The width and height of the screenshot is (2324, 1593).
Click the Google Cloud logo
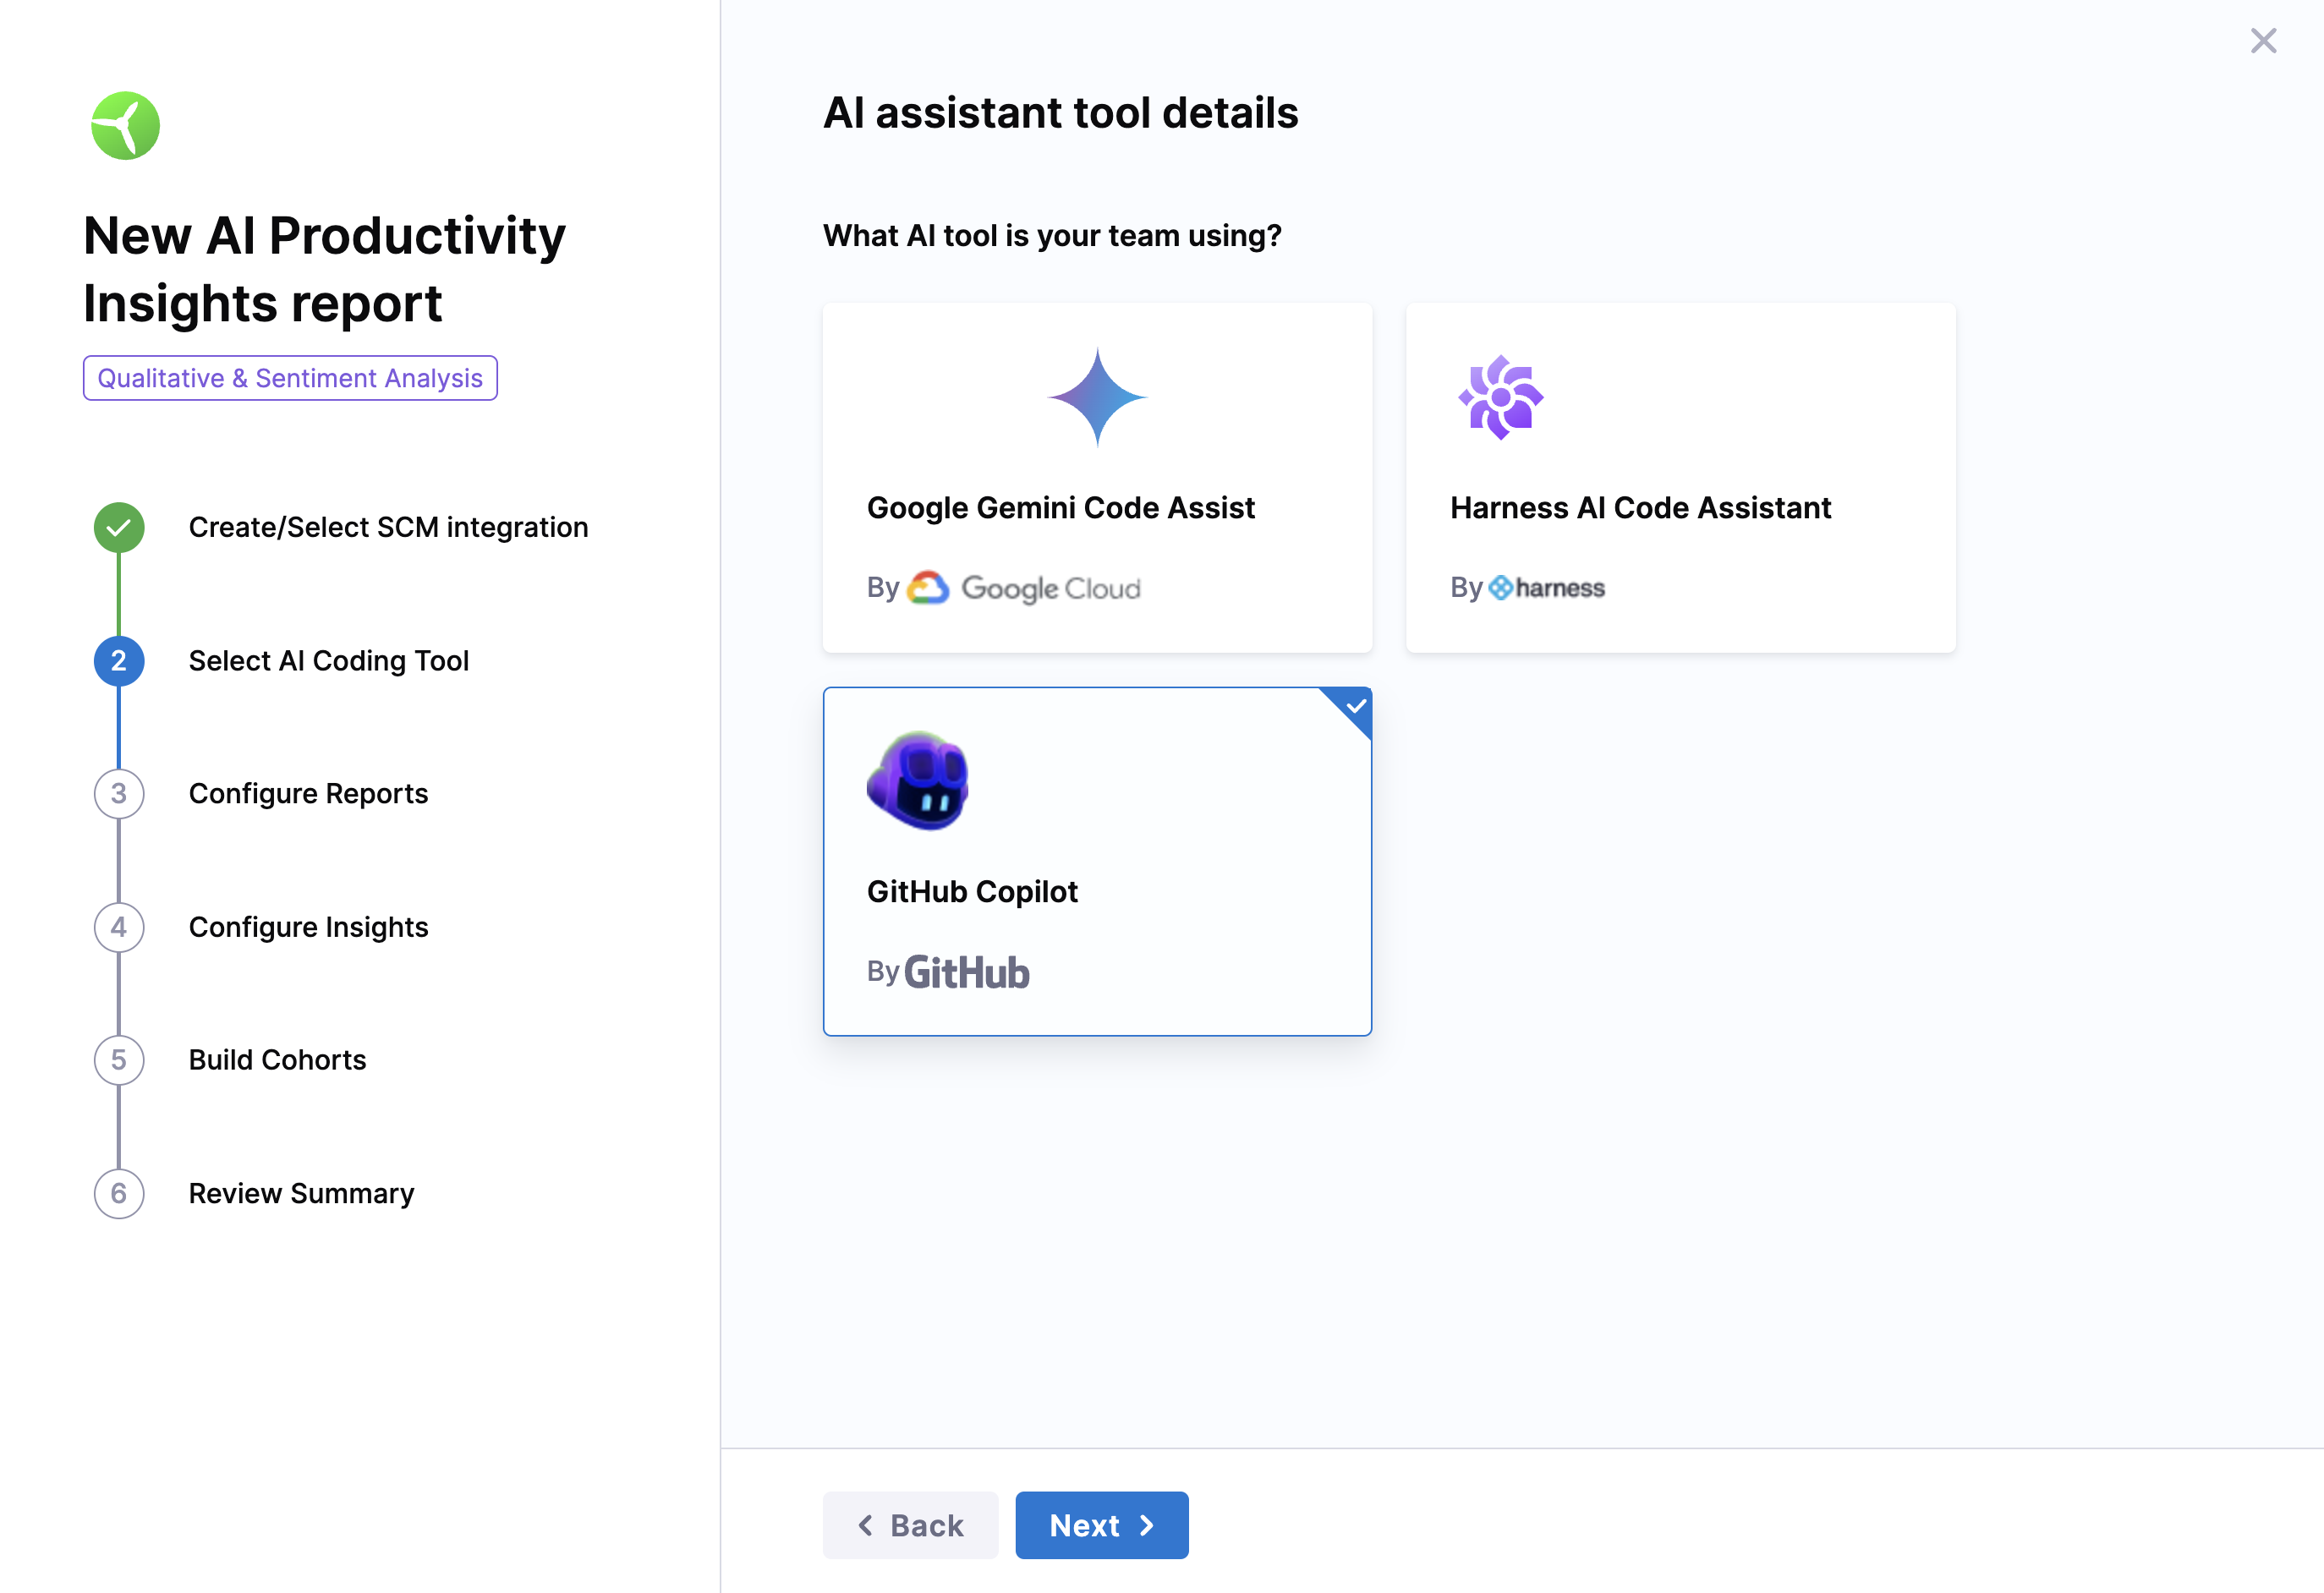coord(1025,588)
